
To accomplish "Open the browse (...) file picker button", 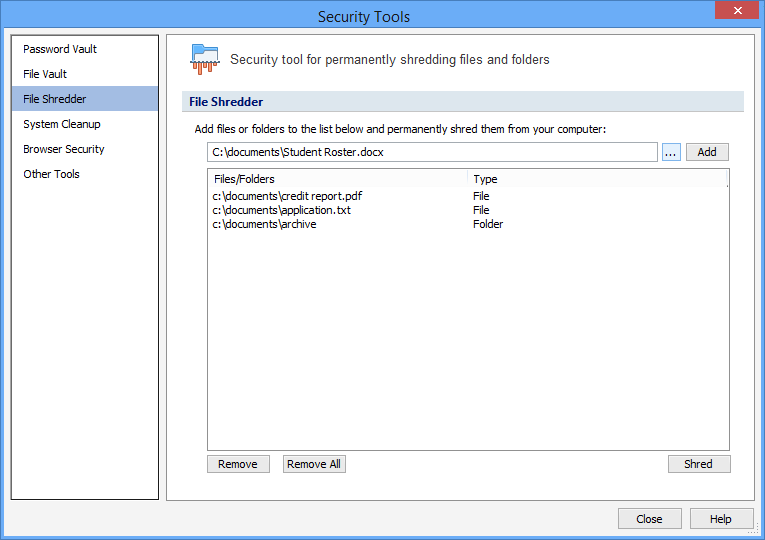I will pyautogui.click(x=671, y=152).
